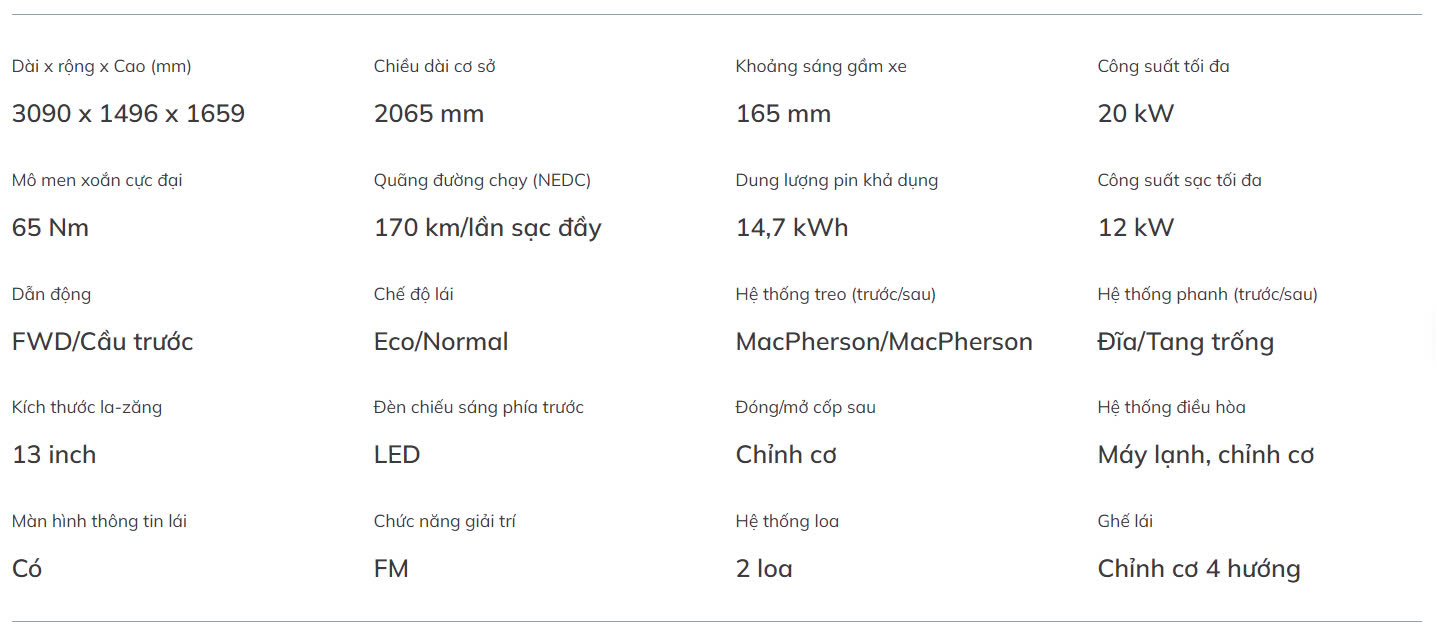Click the suspension value MacPherson/MacPherson

pyautogui.click(x=884, y=342)
